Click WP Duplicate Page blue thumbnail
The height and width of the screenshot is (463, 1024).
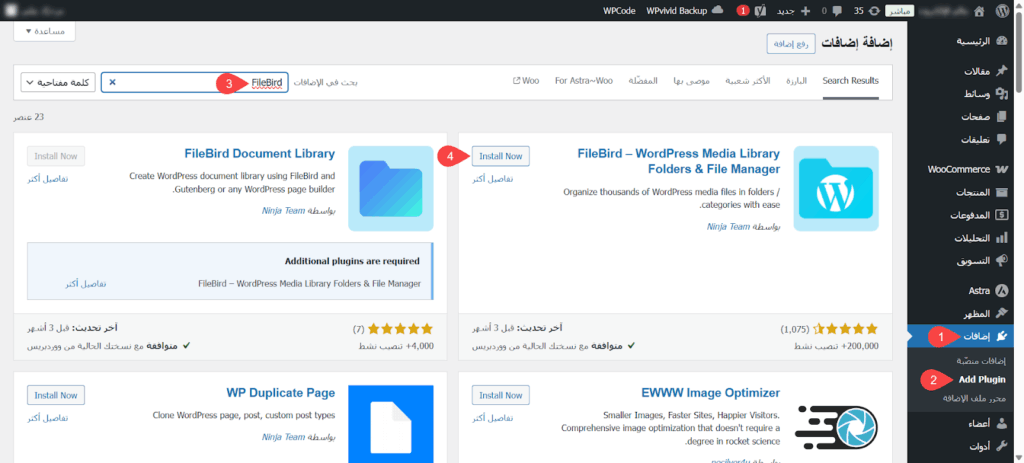[x=391, y=424]
